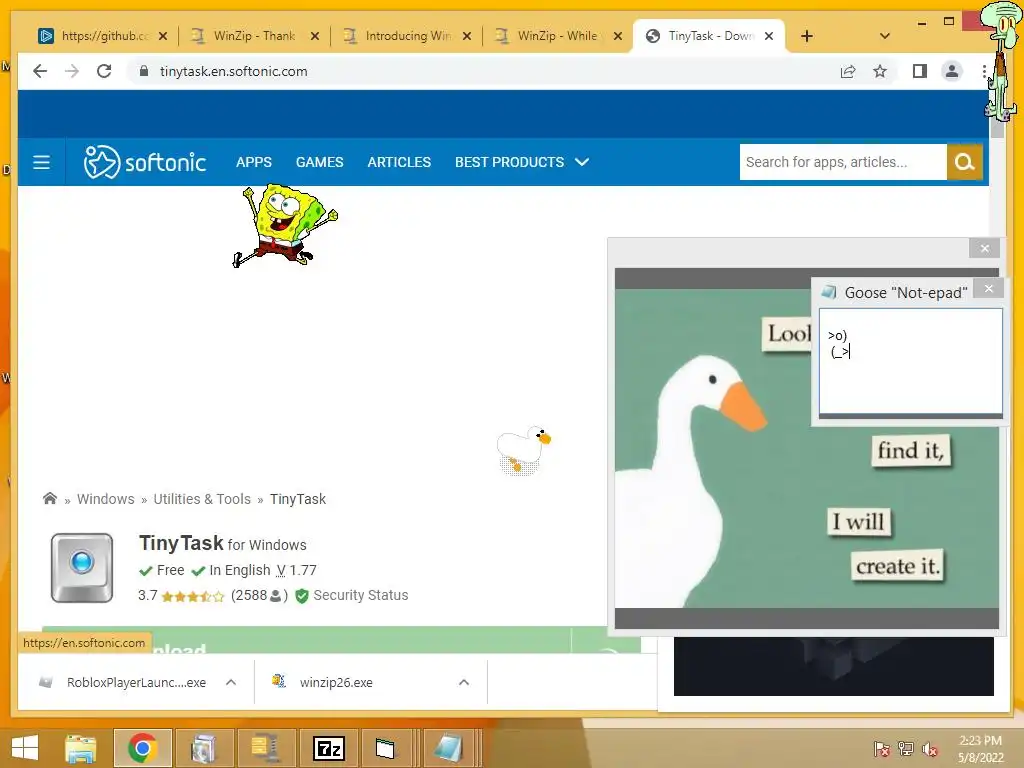Close the github tab

point(163,36)
